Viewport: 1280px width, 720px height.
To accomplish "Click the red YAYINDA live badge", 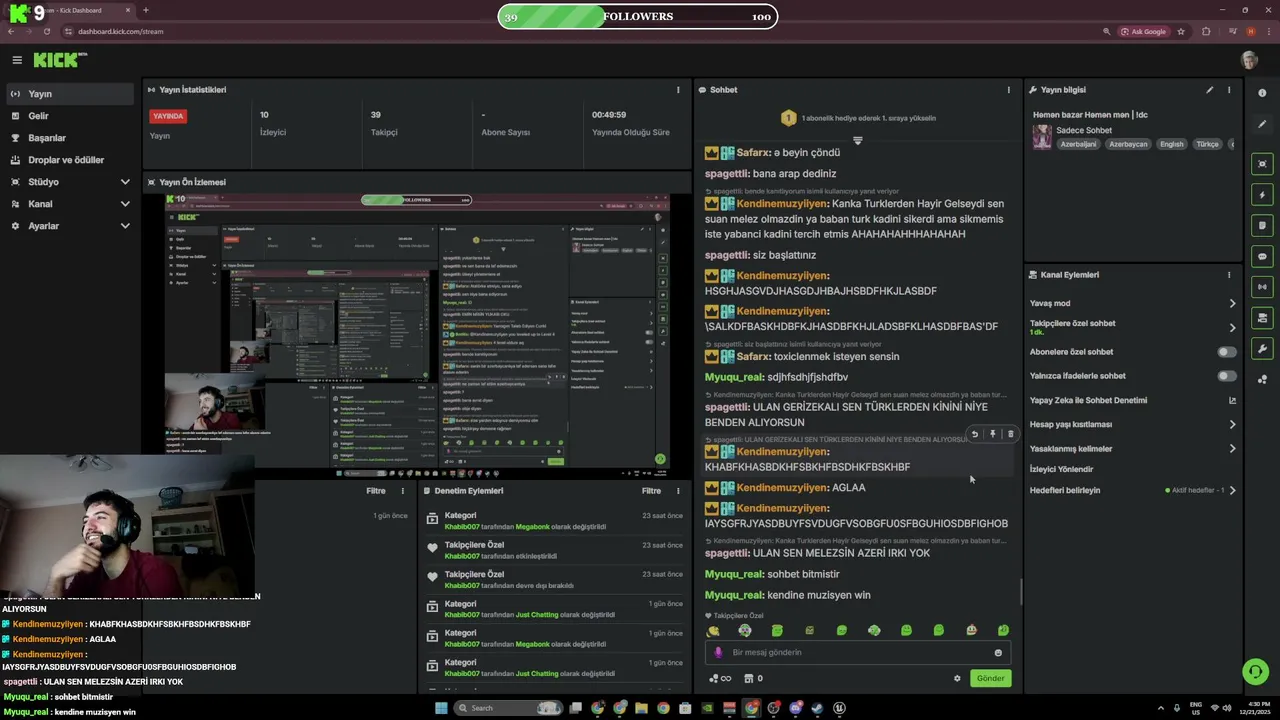I will click(x=168, y=116).
